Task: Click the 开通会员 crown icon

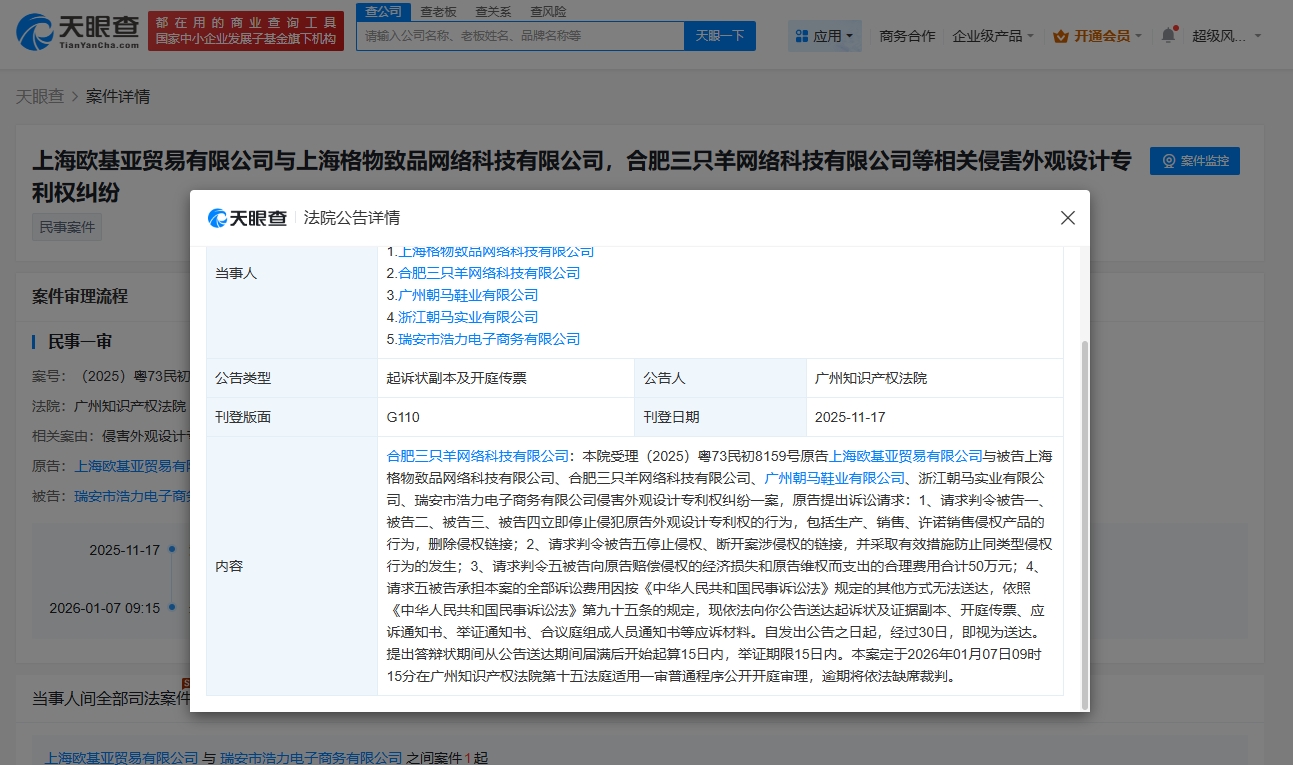Action: point(1061,36)
